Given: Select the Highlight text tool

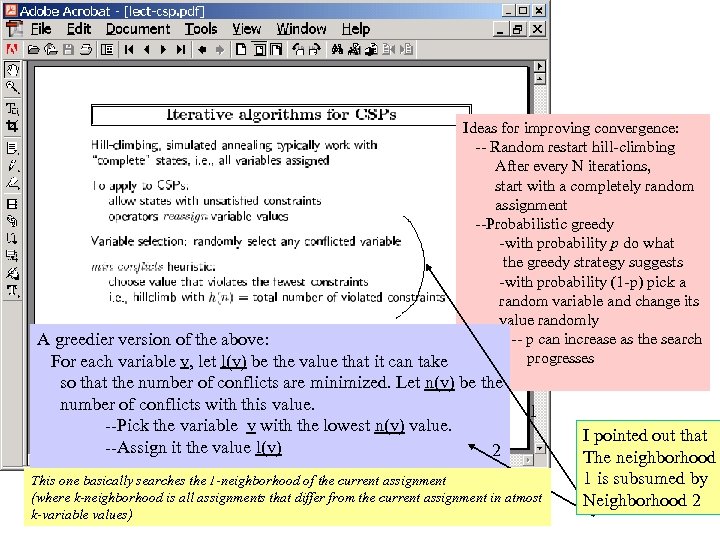Looking at the screenshot, I should (12, 184).
